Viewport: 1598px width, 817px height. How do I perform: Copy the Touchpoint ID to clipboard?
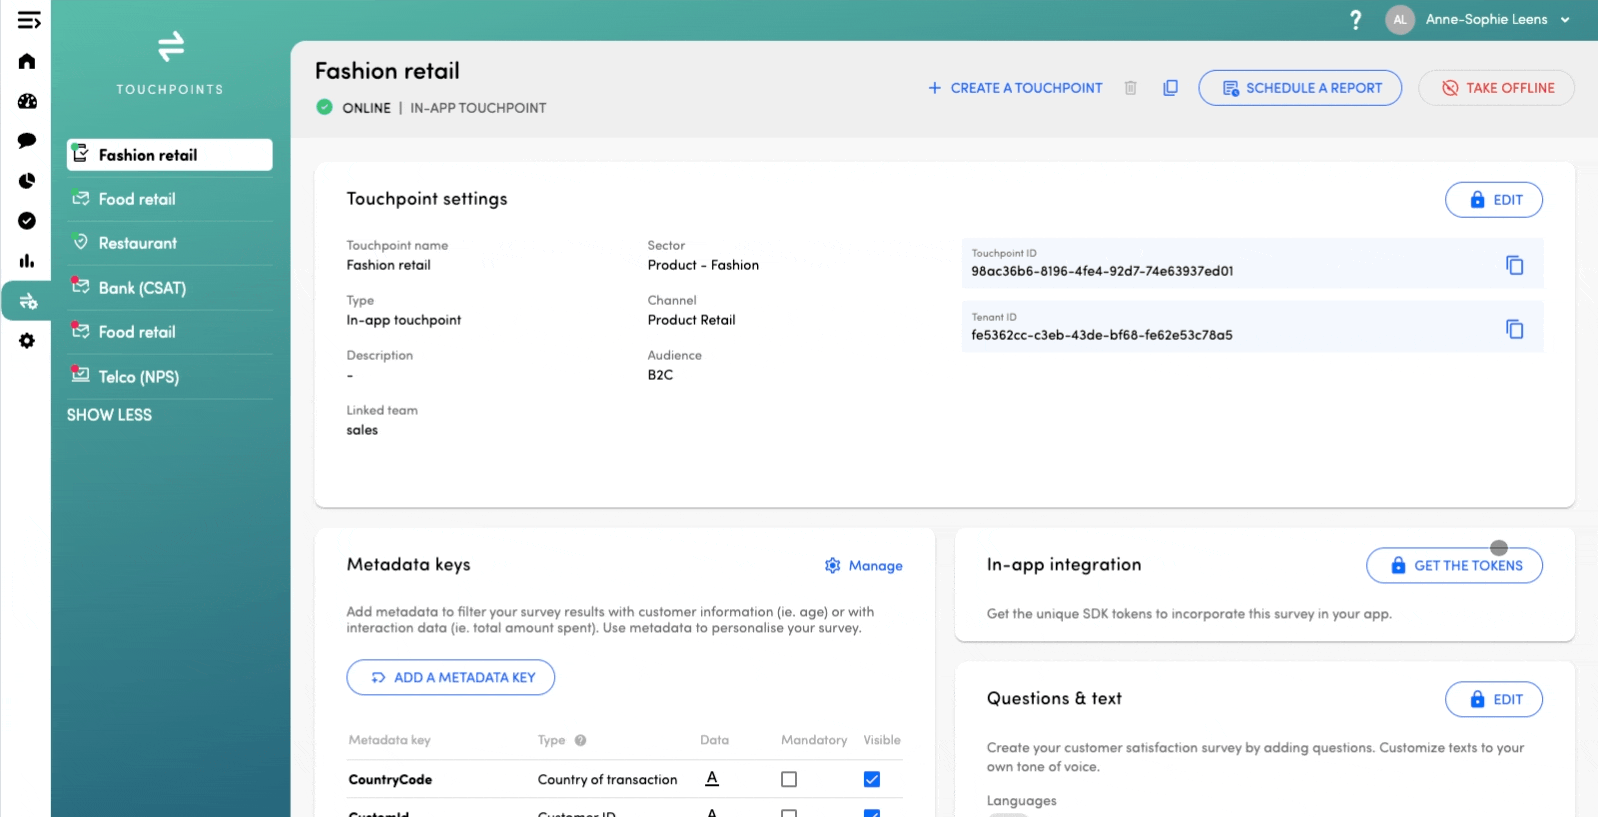[1514, 265]
